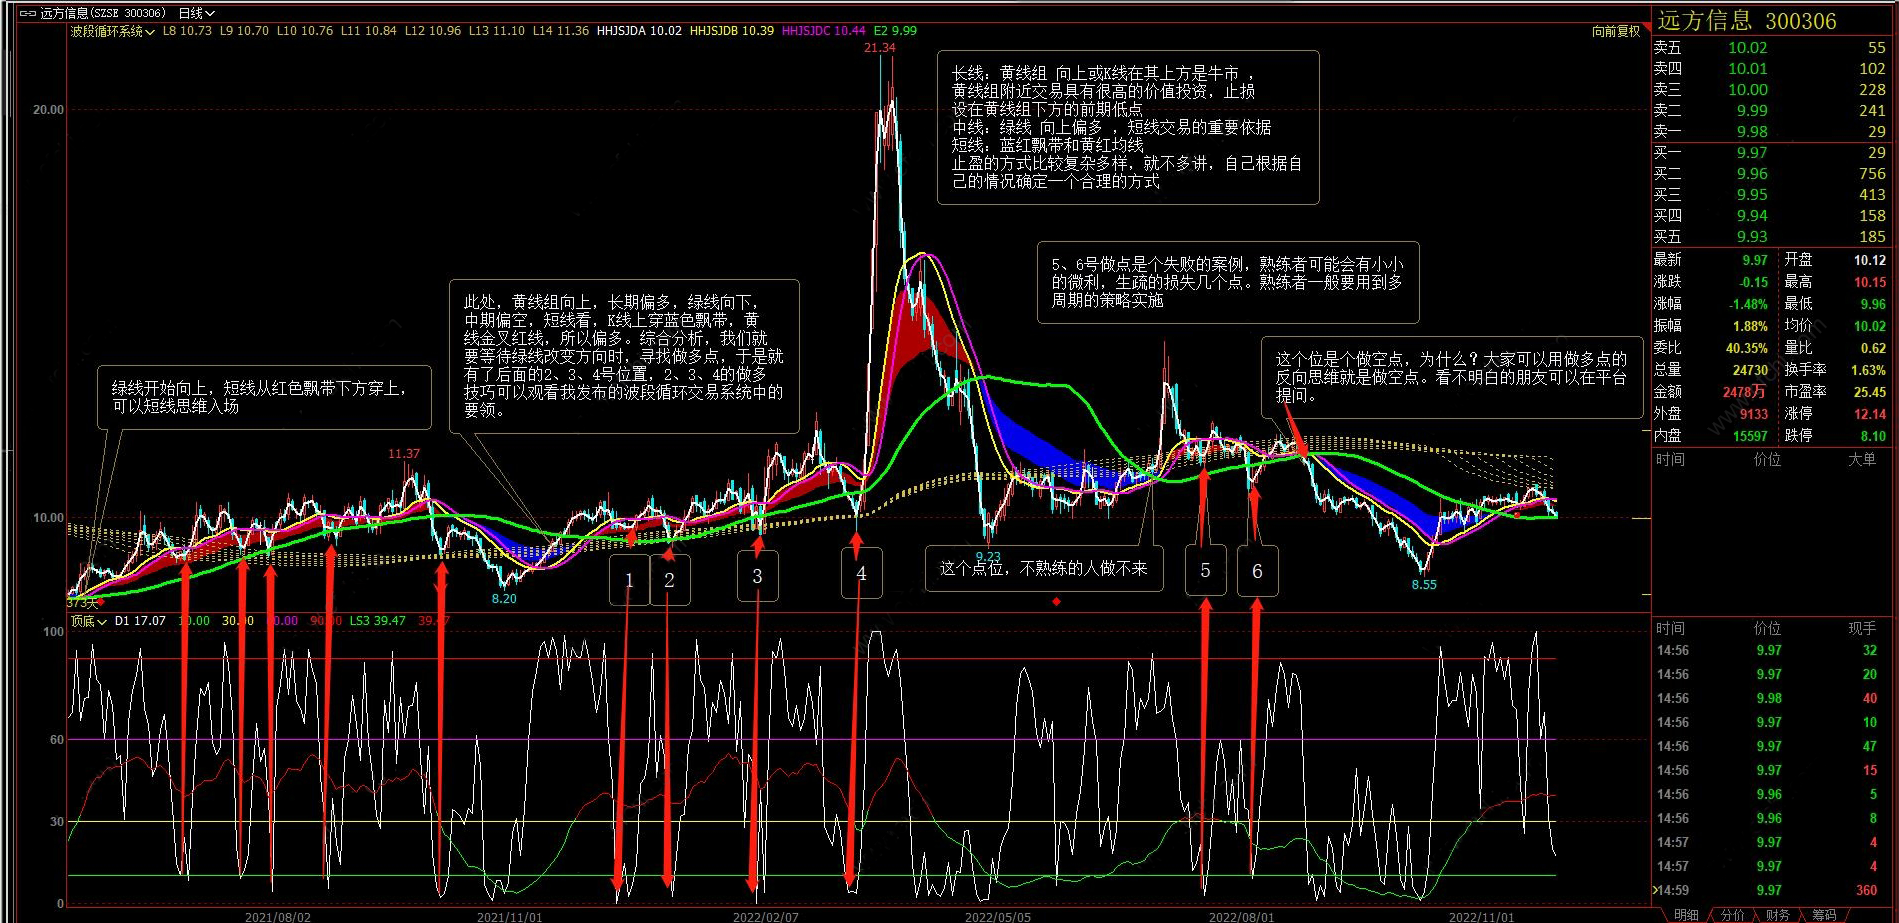
Task: Click the 买四 price 9.94
Action: pos(1752,215)
